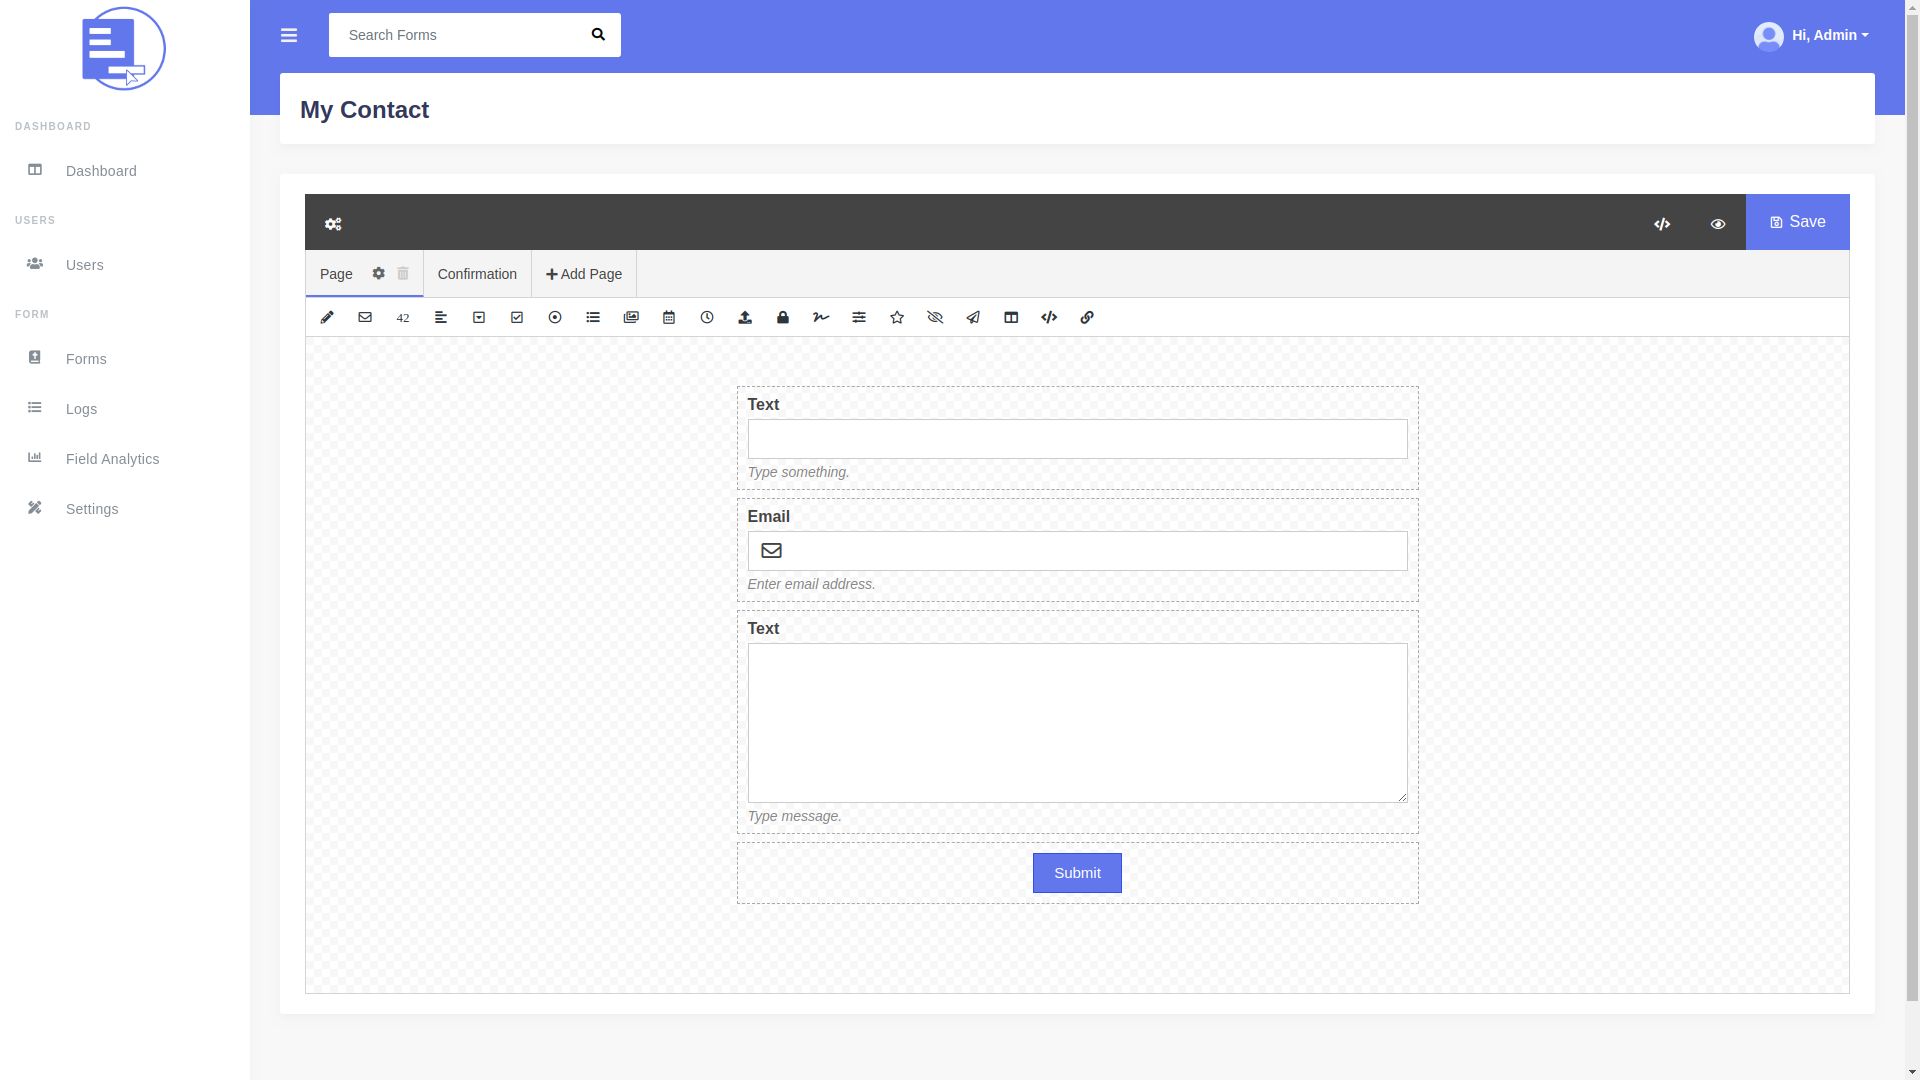Add a select dropdown field

point(479,317)
